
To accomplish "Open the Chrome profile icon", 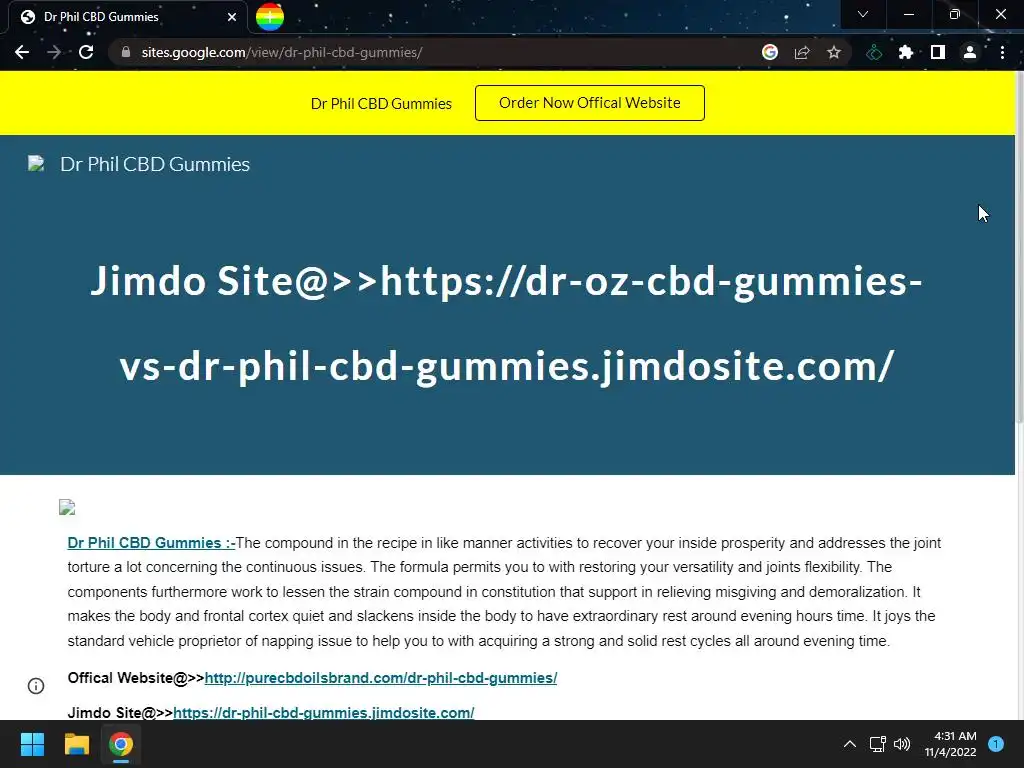I will (970, 52).
